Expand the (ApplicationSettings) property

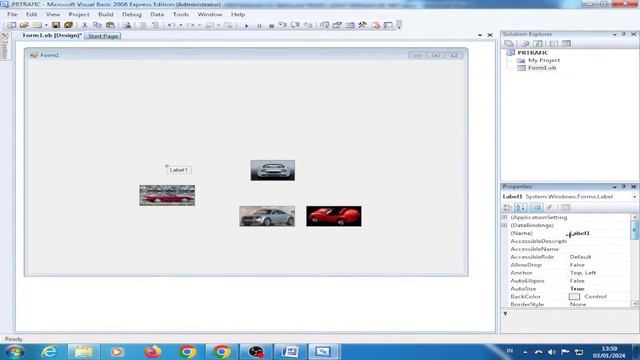pos(504,218)
